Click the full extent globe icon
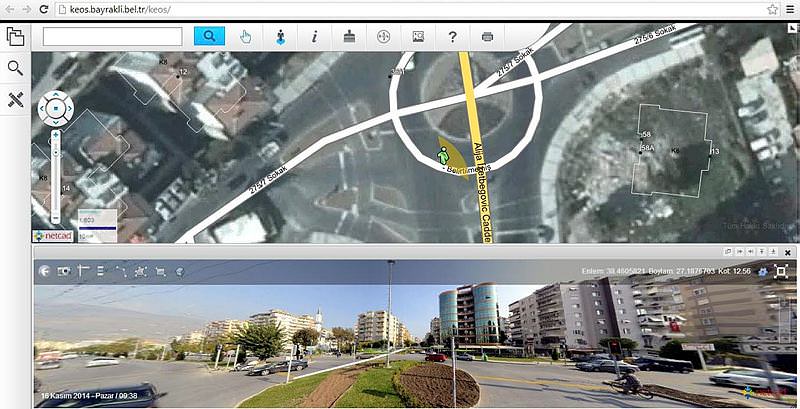This screenshot has height=409, width=800. point(382,36)
